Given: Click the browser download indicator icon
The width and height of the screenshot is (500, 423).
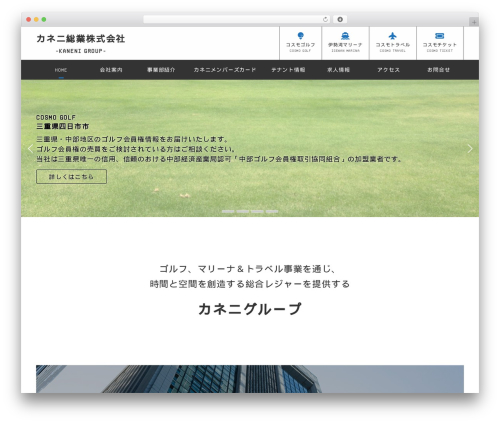Looking at the screenshot, I should click(340, 19).
